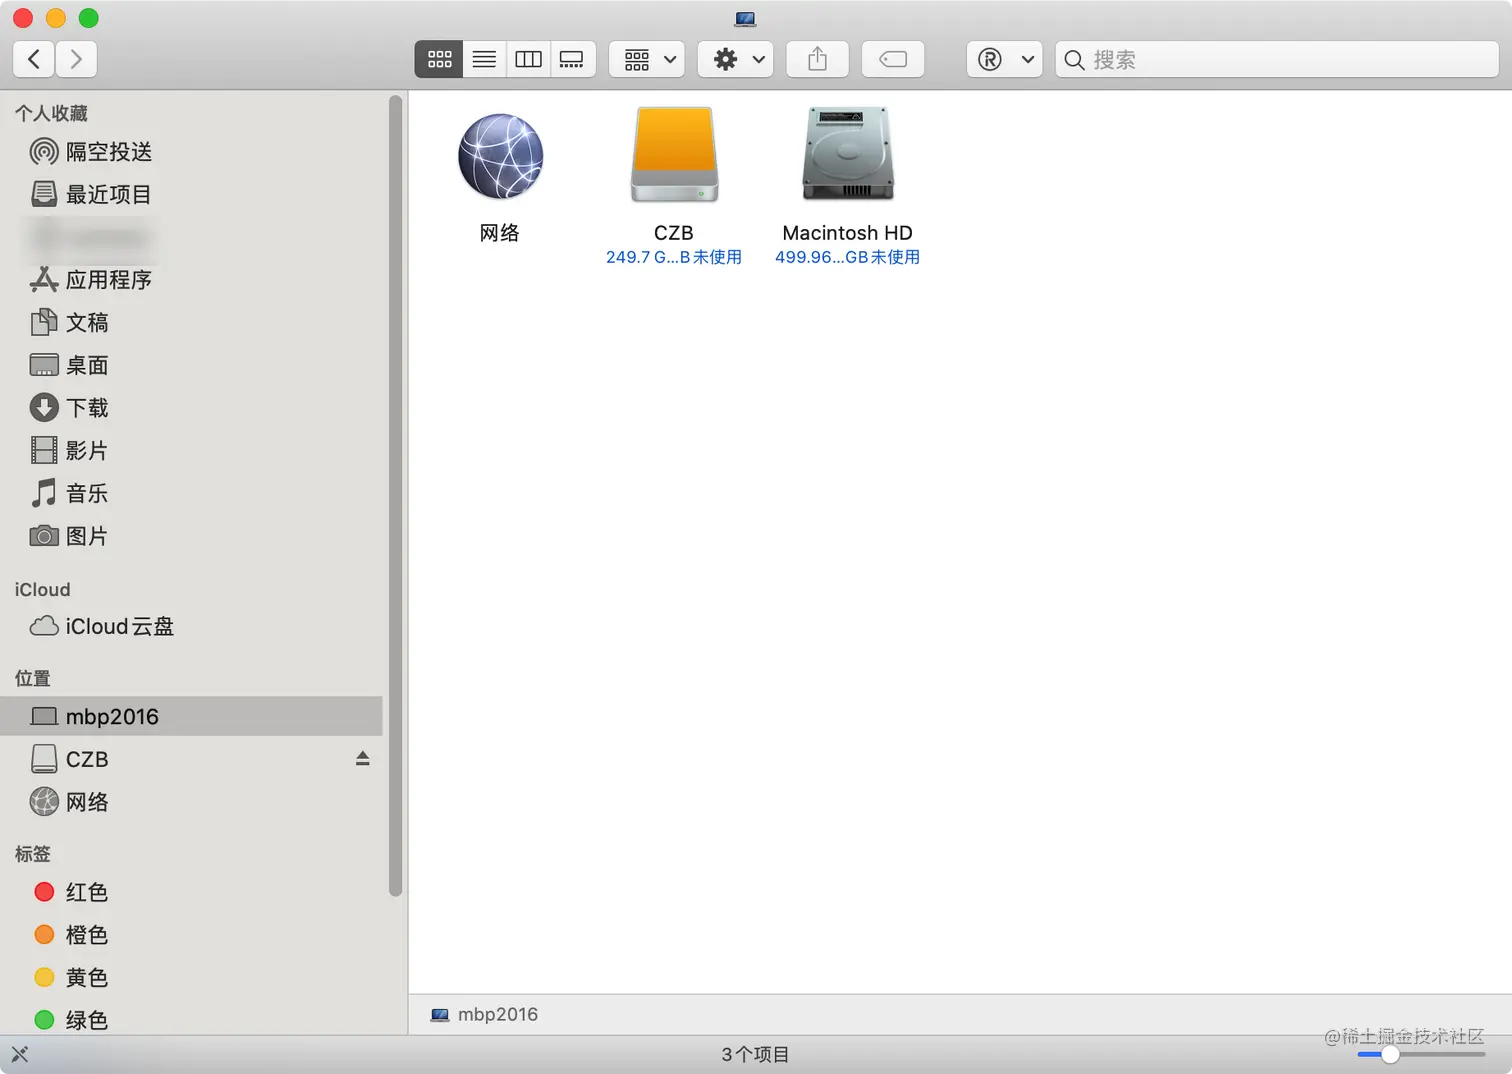Click the Macintosh HD name label
1512x1074 pixels.
coord(848,233)
